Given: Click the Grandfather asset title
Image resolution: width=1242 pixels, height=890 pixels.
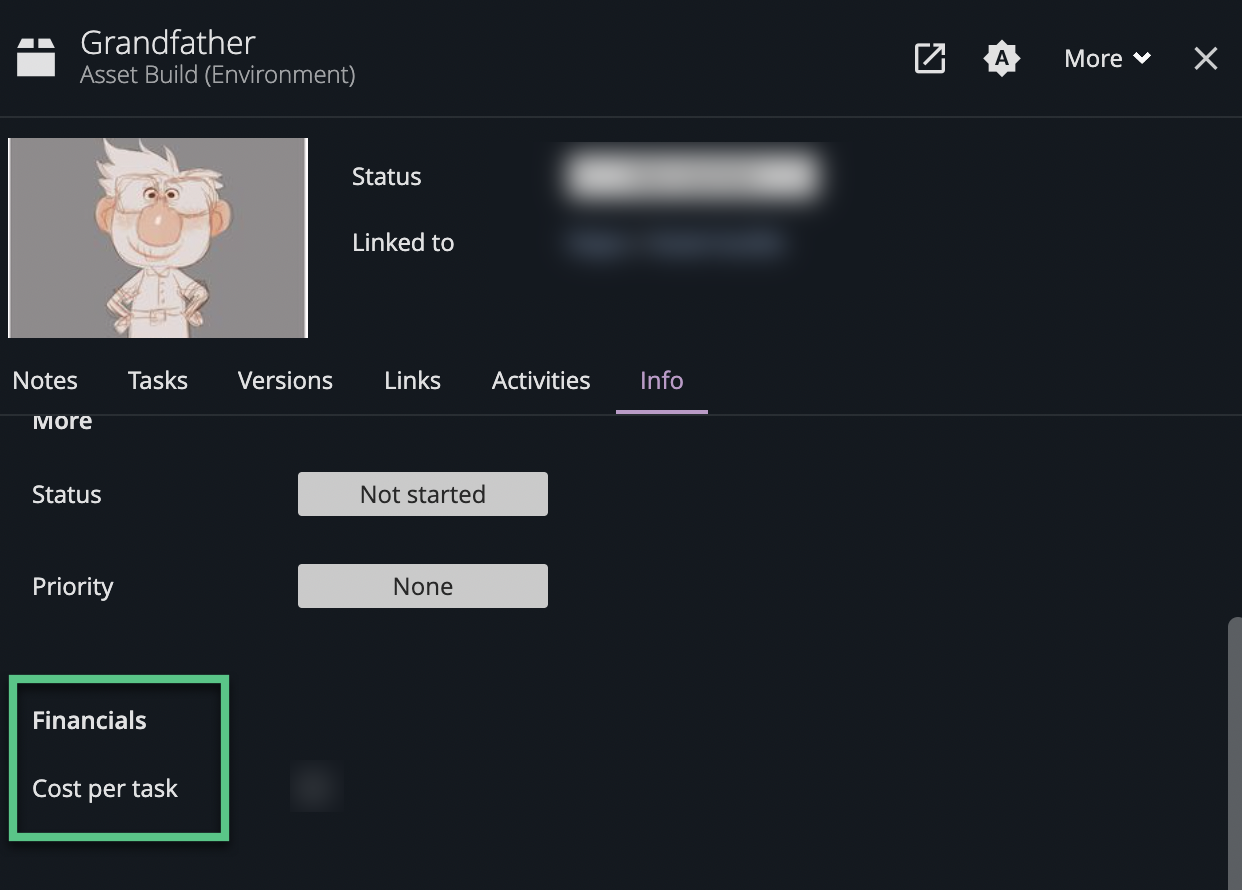Looking at the screenshot, I should tap(167, 42).
